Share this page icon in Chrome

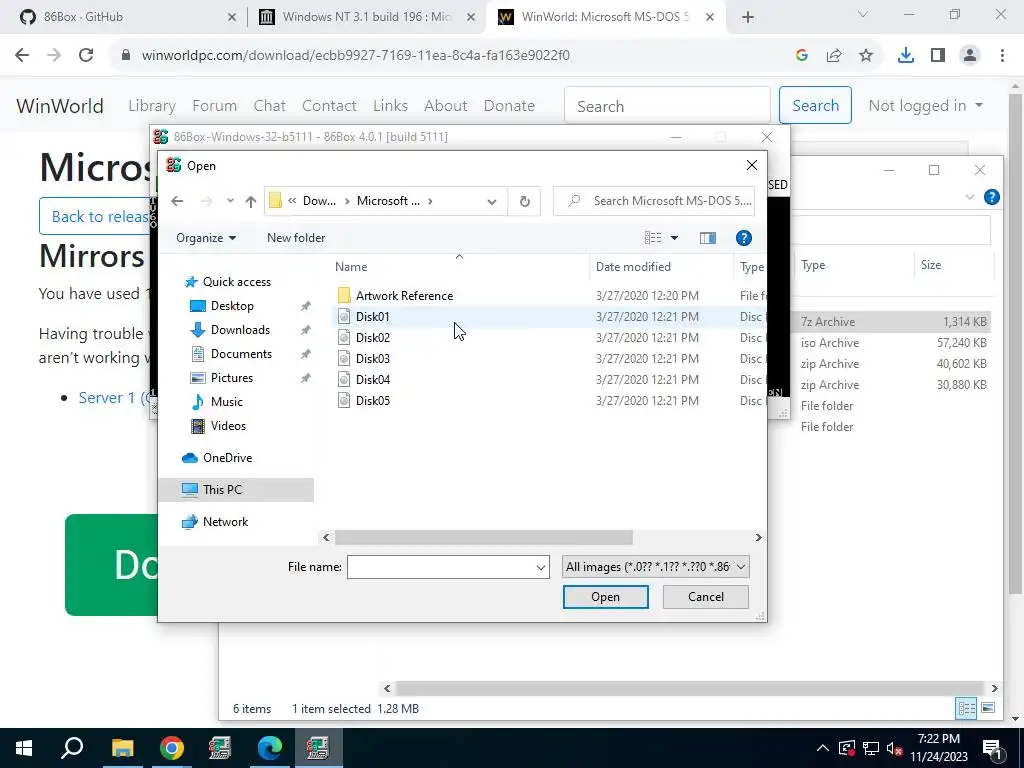click(834, 56)
